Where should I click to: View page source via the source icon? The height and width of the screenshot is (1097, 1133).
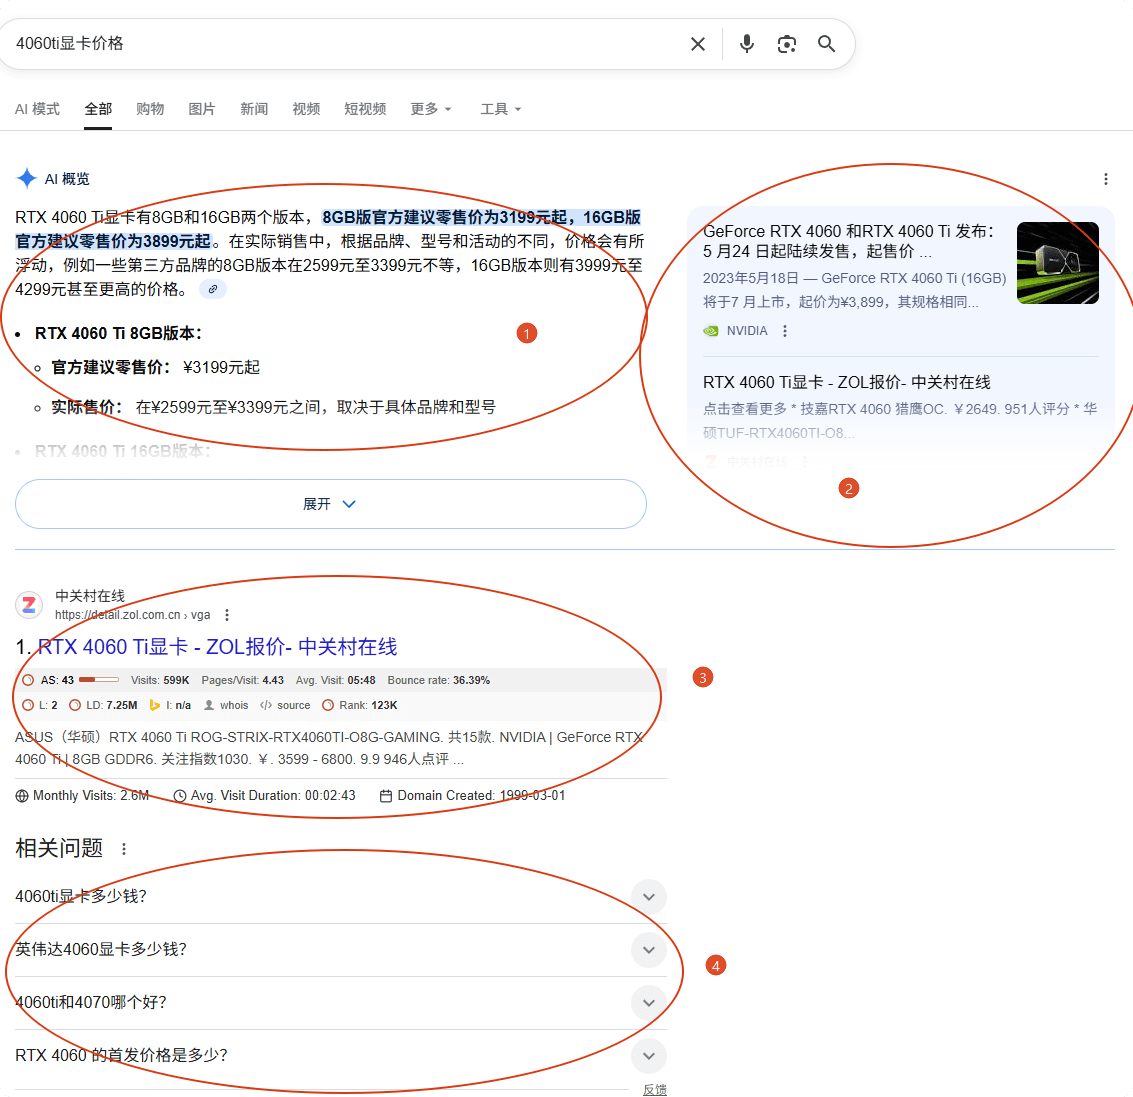pyautogui.click(x=265, y=705)
